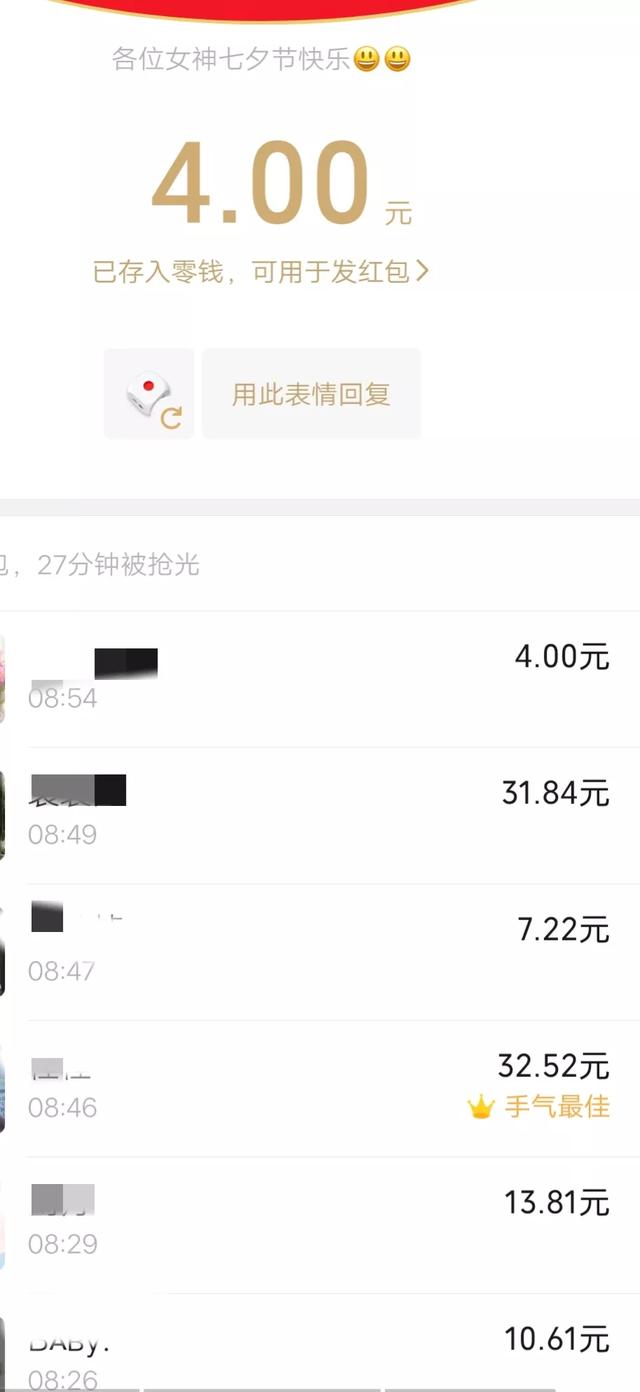
Task: Select the row with 32.52元
Action: 320,1089
